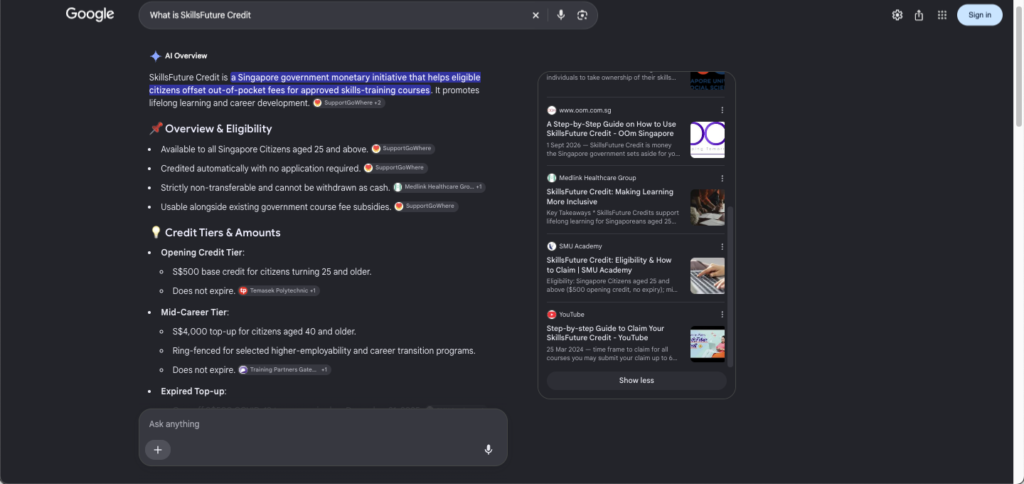This screenshot has width=1024, height=484.
Task: Clear the search query with the X icon
Action: tap(536, 15)
